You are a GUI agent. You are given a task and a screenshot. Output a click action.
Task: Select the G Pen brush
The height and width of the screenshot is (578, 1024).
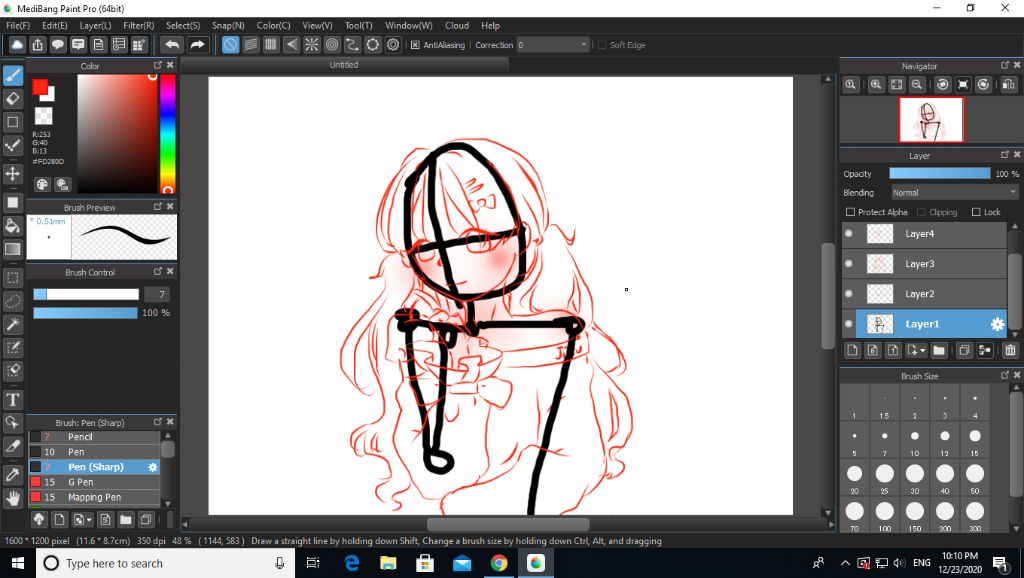[x=94, y=482]
